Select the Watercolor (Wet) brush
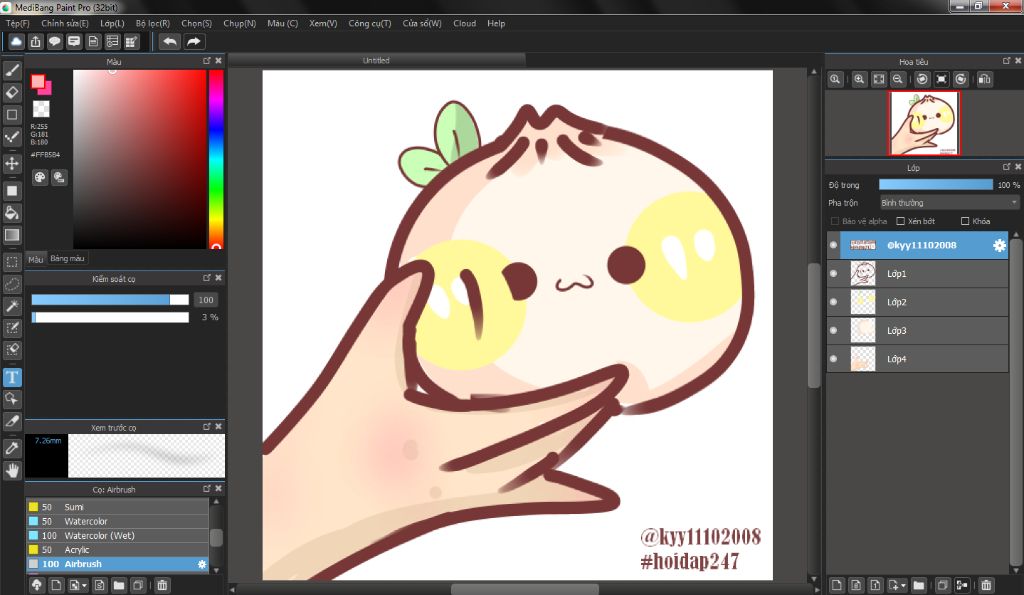 [118, 536]
